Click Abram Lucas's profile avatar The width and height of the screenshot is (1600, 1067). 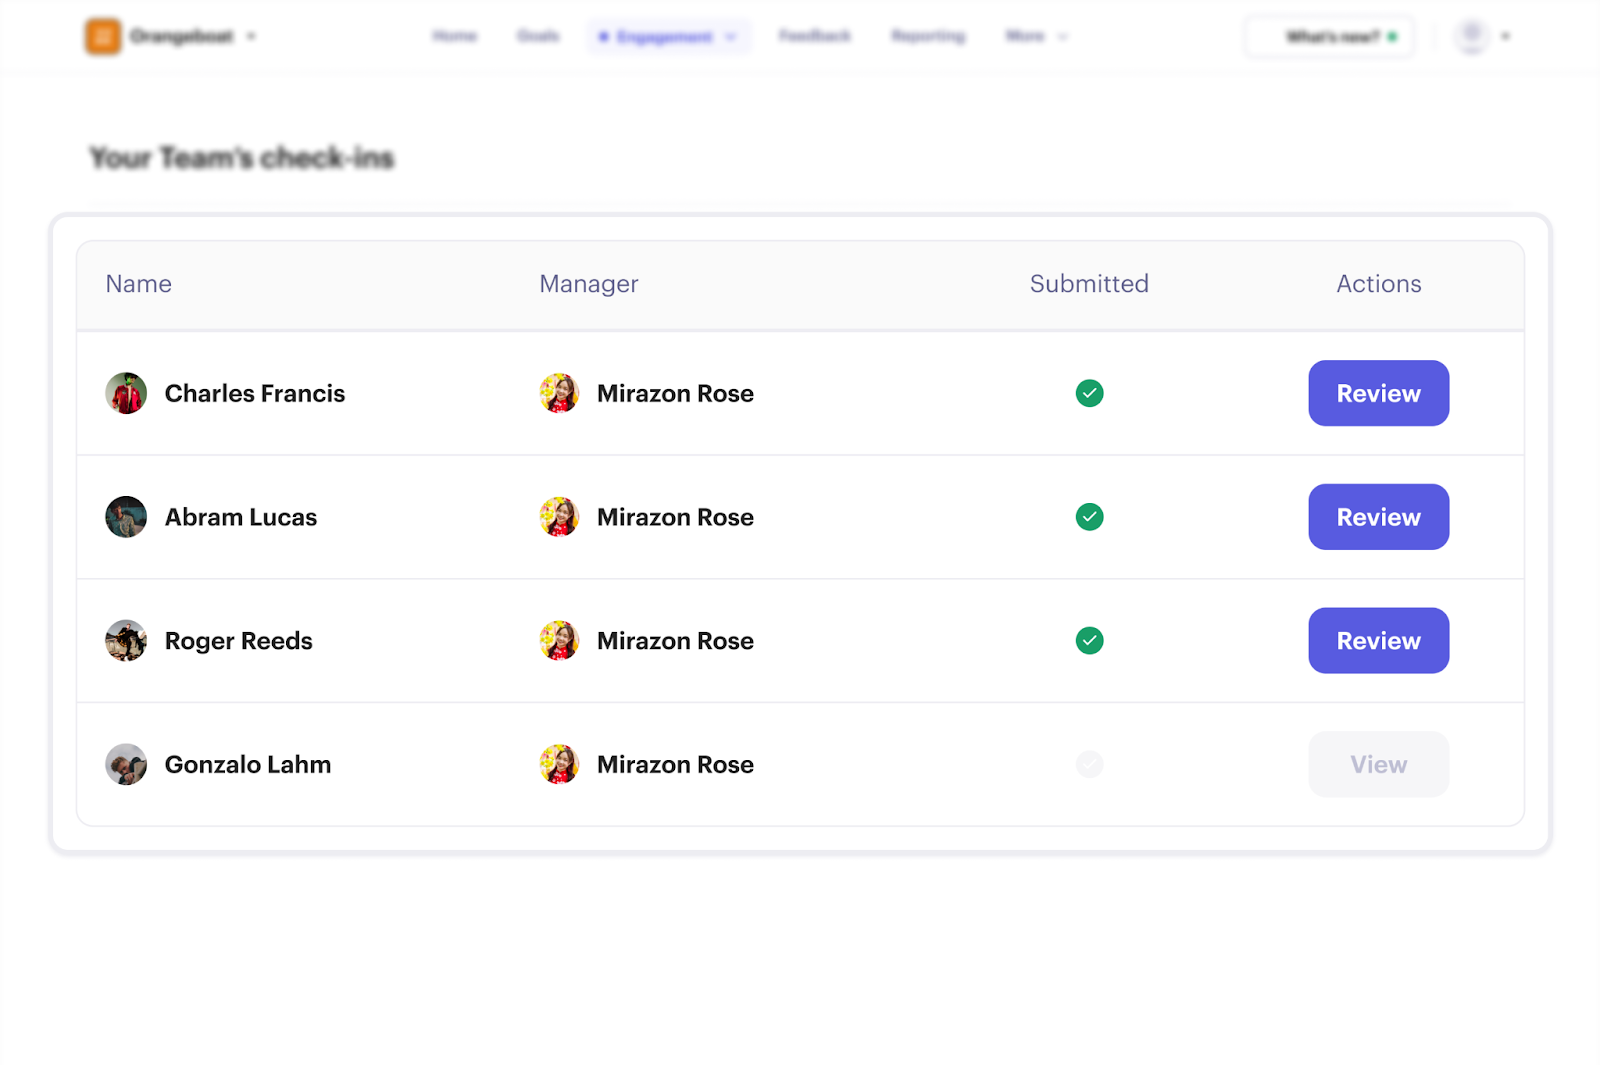click(126, 517)
